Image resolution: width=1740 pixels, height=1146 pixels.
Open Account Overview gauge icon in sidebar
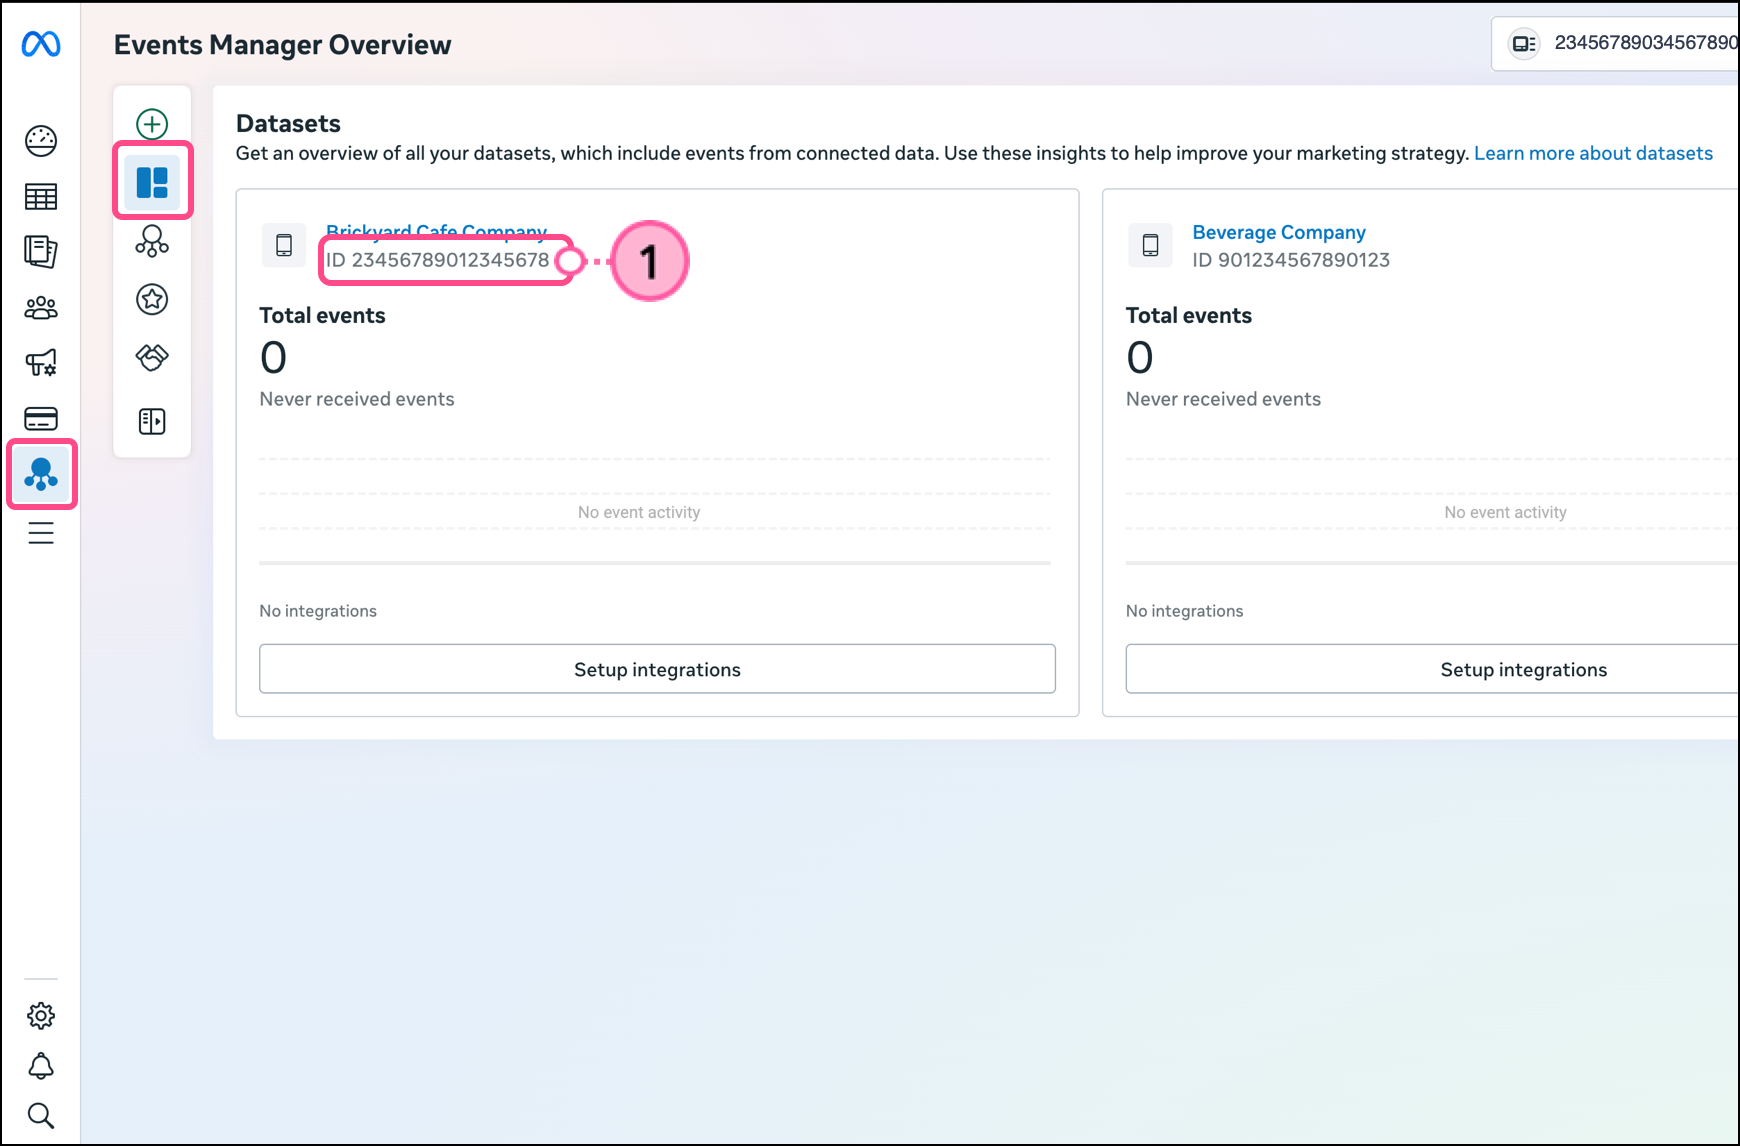[41, 141]
